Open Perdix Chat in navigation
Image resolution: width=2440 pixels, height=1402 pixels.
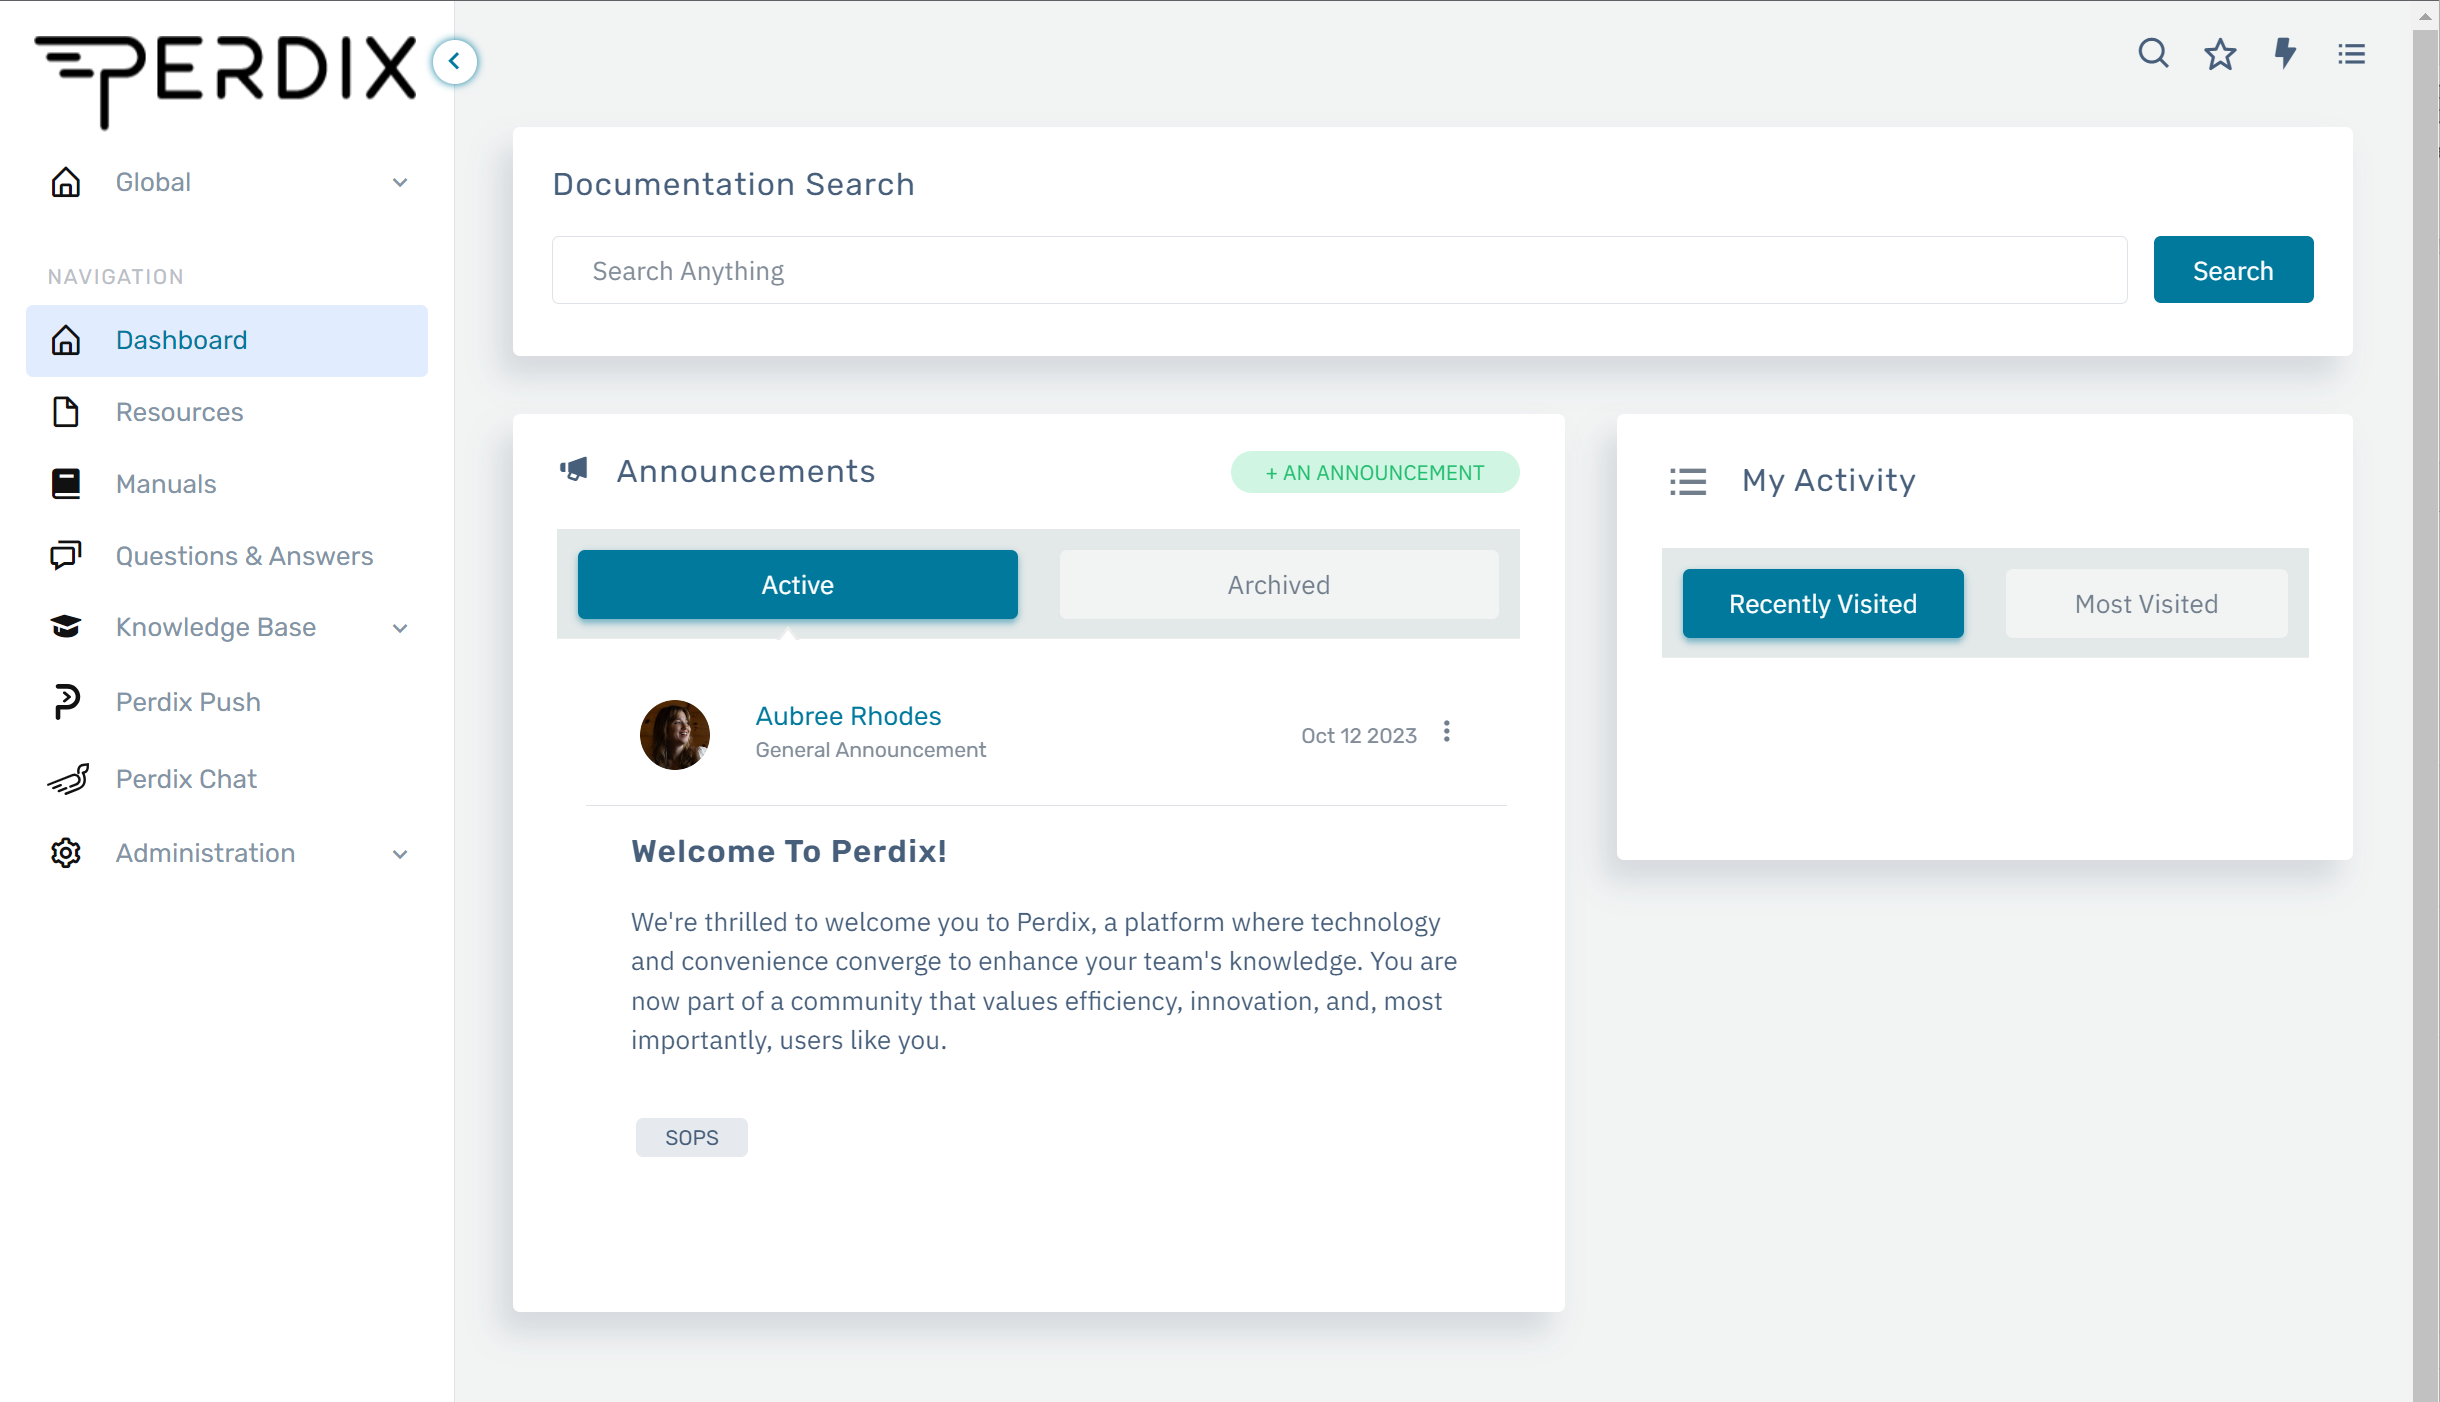tap(227, 779)
